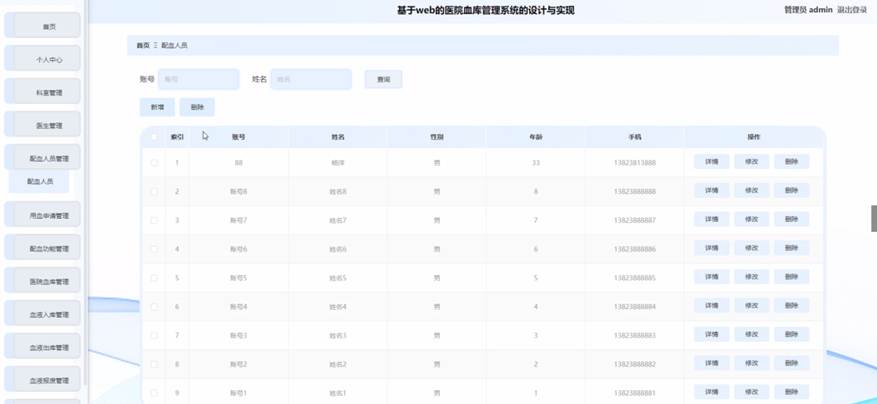
Task: Check the checkbox for the 账号7 row
Action: (x=154, y=220)
